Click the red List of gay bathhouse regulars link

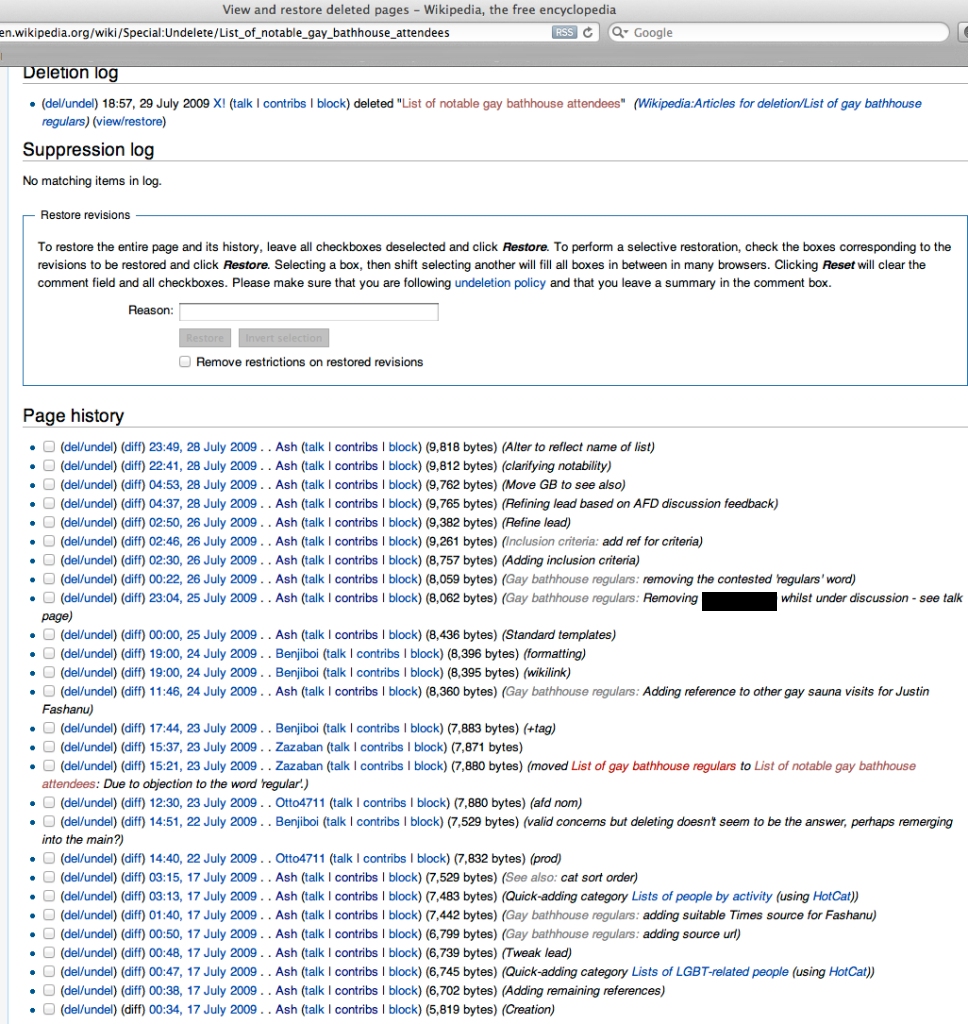[653, 766]
